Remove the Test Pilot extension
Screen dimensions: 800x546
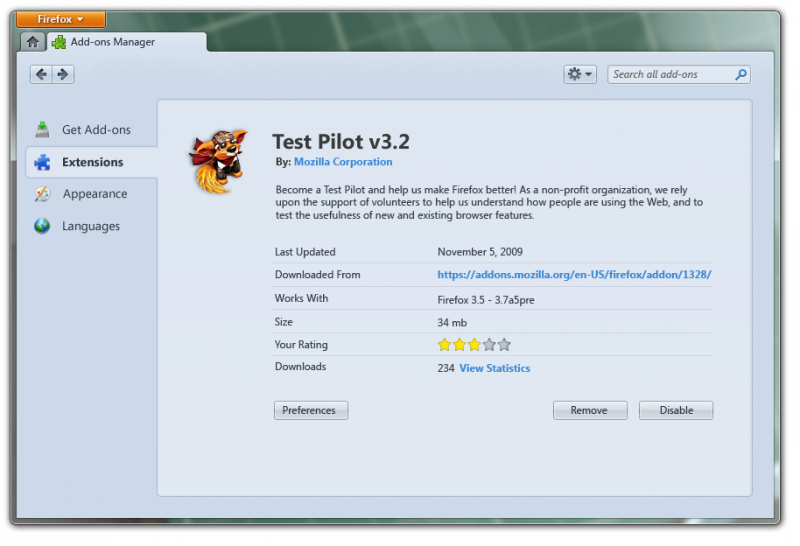[x=589, y=410]
